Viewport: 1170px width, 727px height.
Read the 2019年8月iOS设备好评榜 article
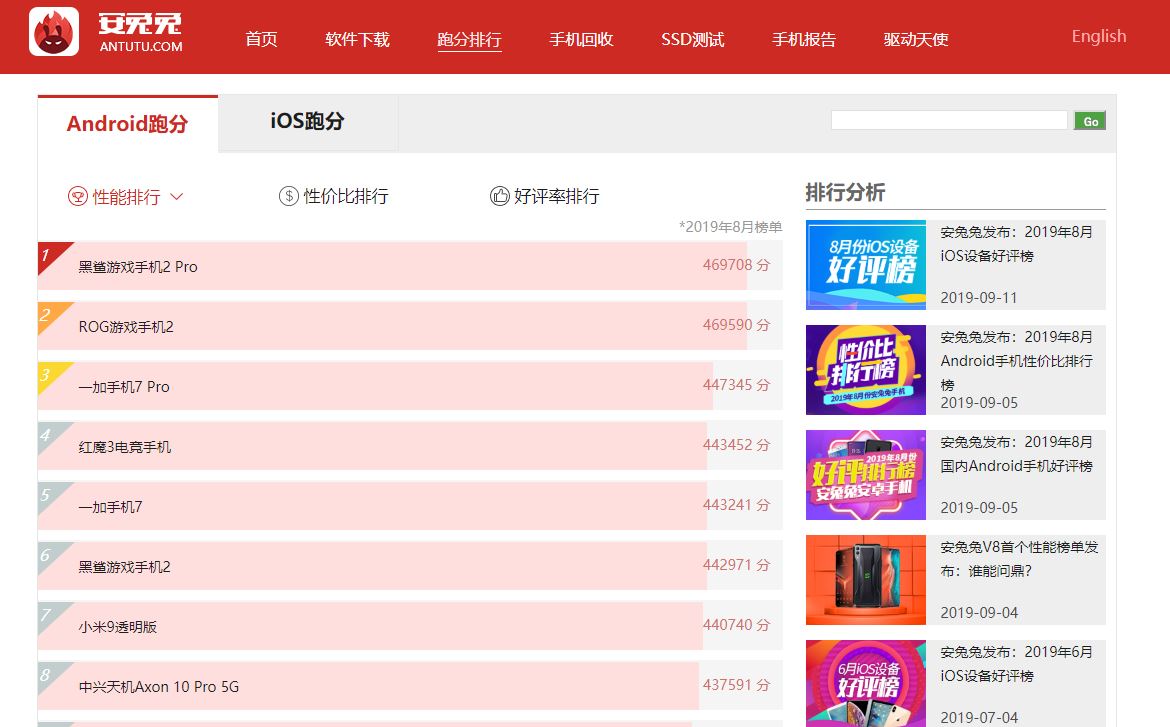tap(1016, 244)
